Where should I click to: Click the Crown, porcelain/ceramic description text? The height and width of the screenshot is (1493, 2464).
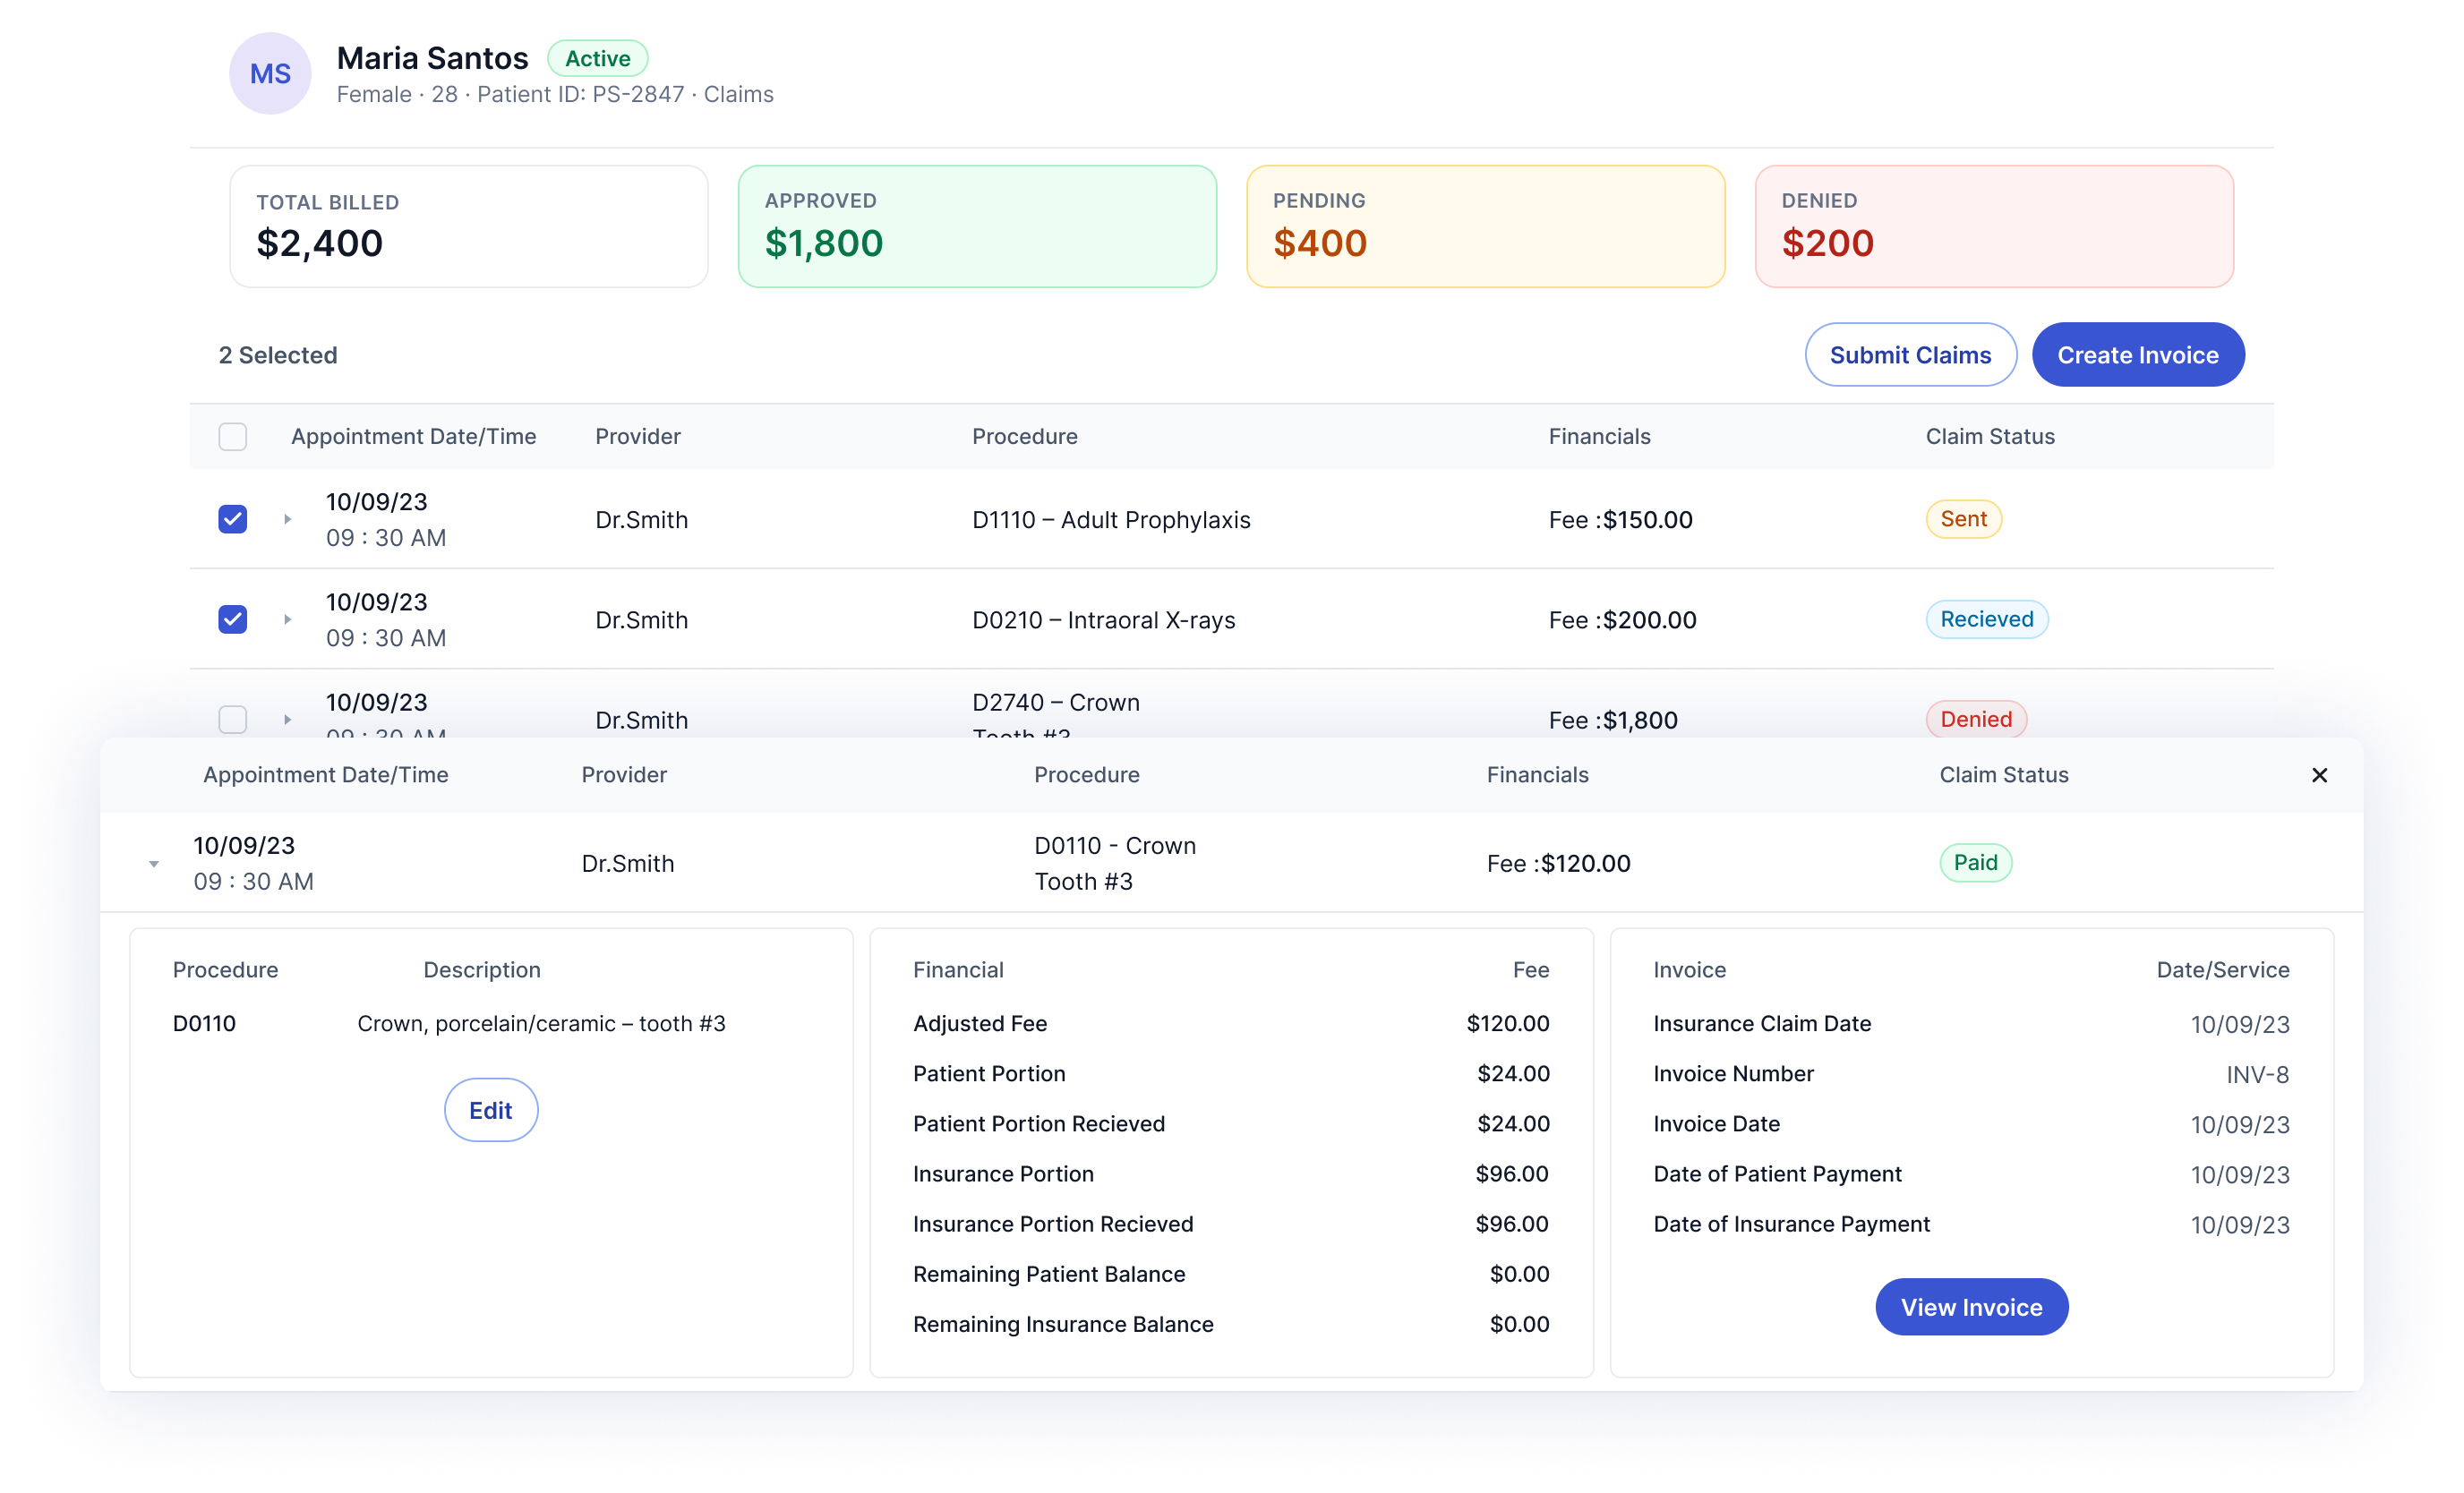click(541, 1023)
